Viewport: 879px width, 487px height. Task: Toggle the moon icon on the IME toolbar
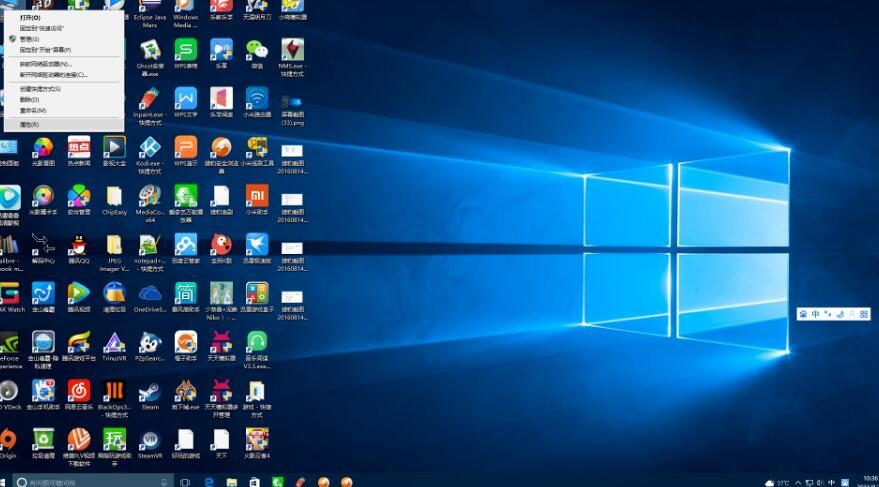tap(840, 314)
